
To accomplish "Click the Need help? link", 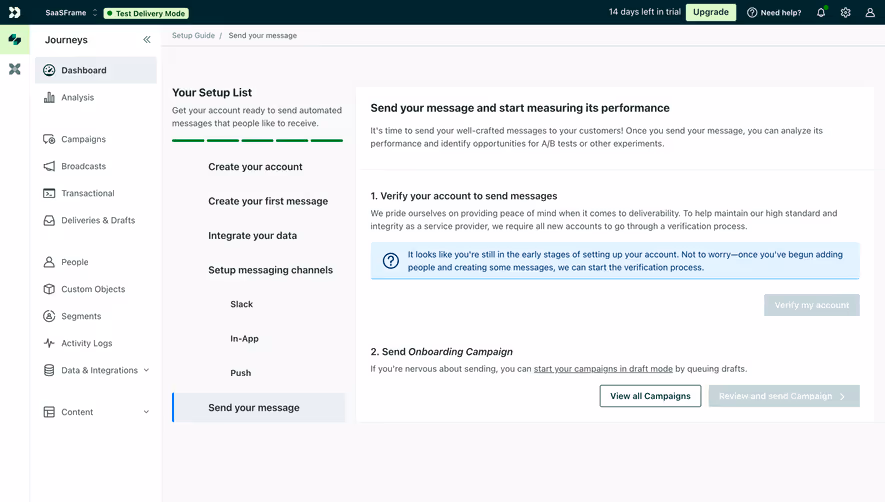I will point(781,12).
